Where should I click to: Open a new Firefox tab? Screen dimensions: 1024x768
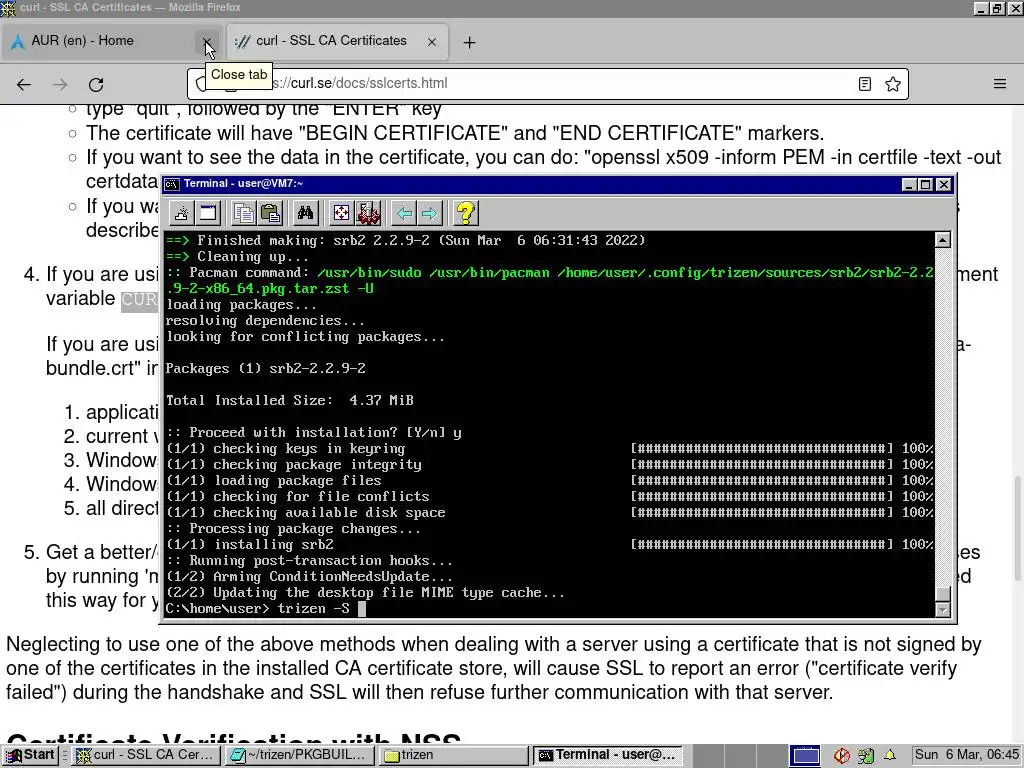click(469, 42)
